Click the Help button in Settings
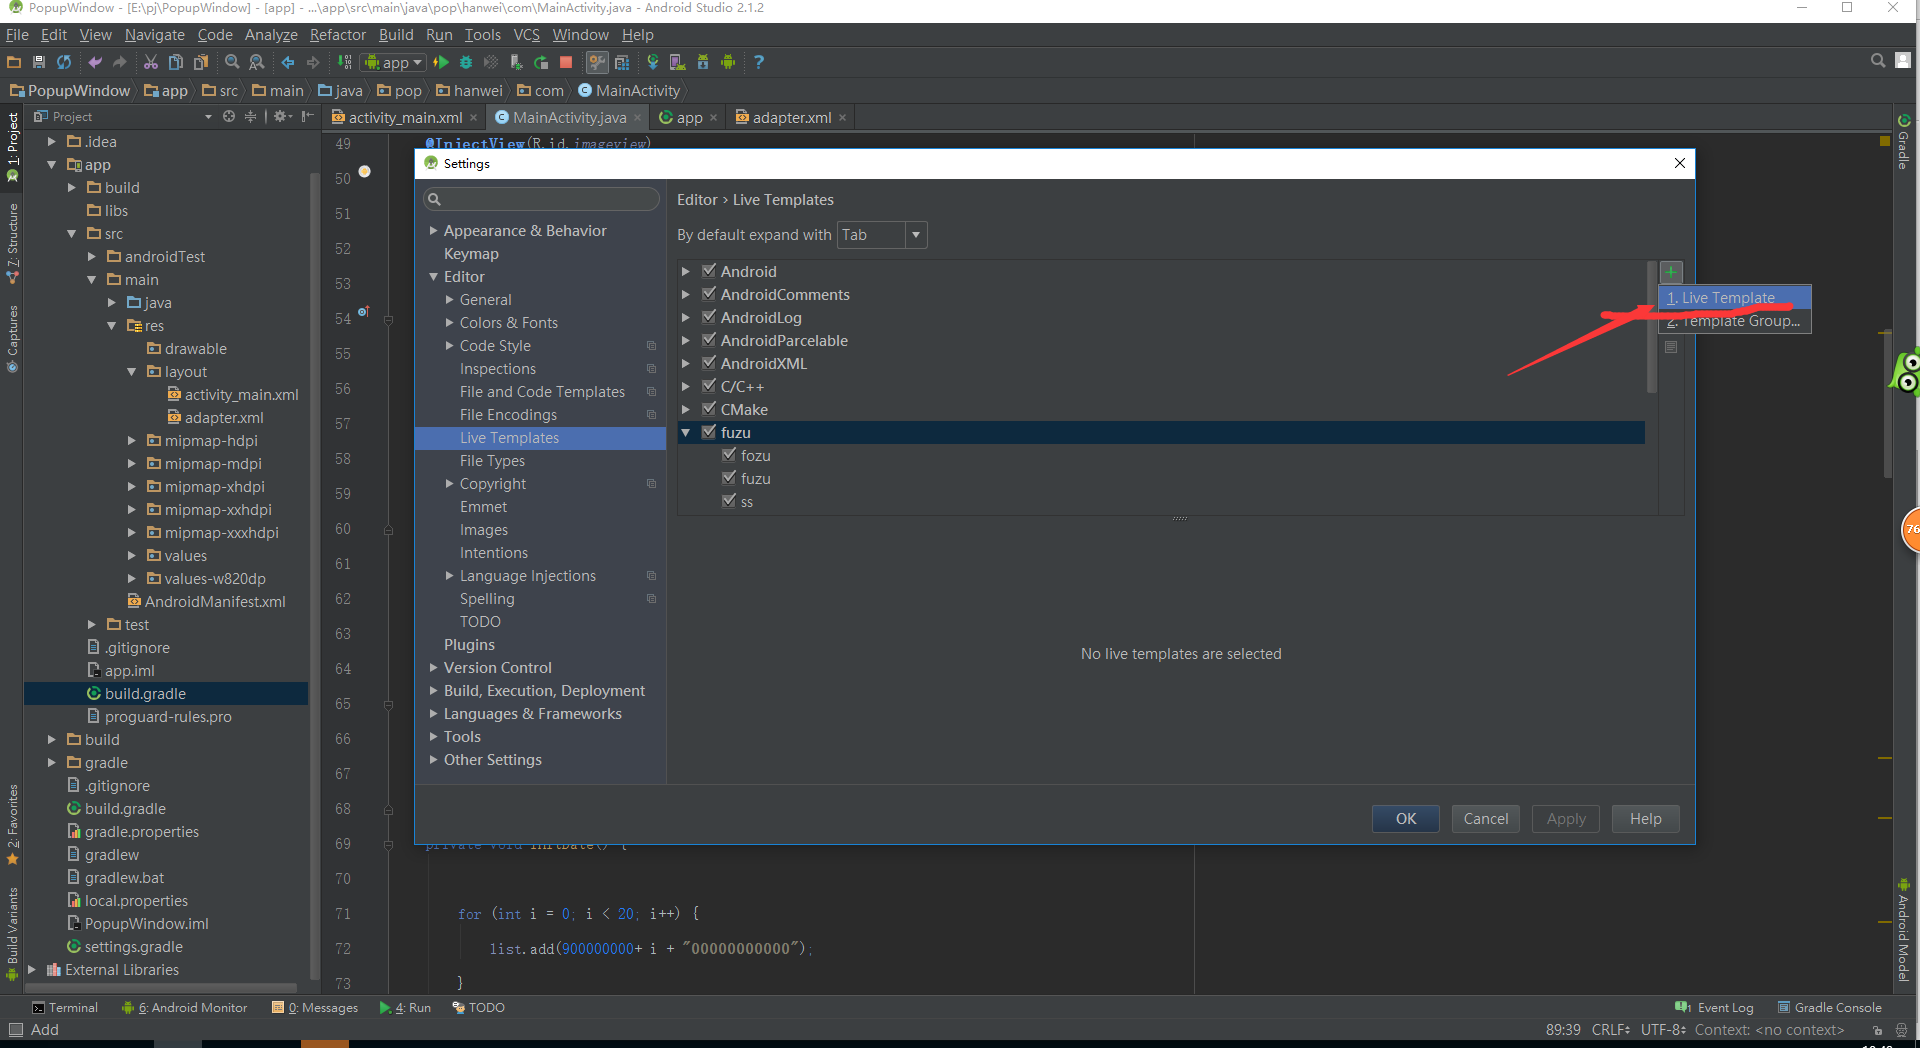 1646,819
